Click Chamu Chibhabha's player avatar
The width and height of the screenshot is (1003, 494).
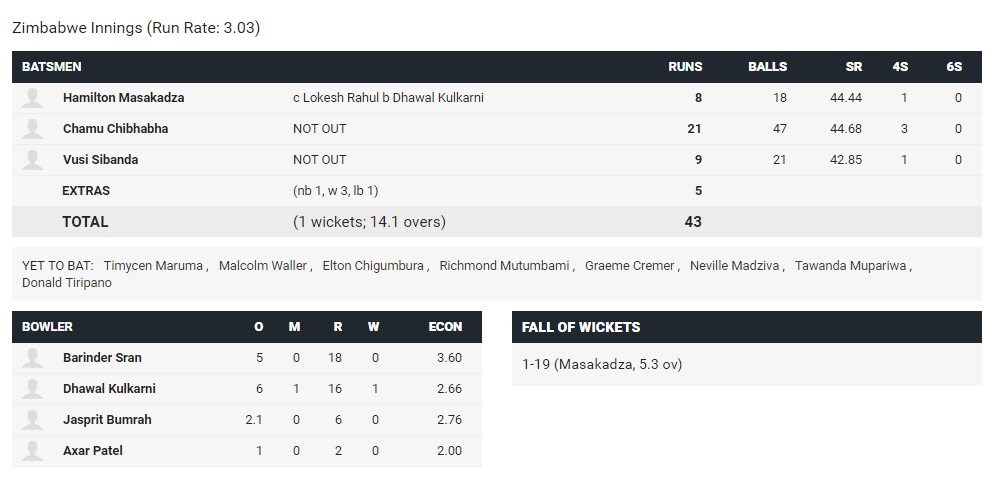[33, 129]
